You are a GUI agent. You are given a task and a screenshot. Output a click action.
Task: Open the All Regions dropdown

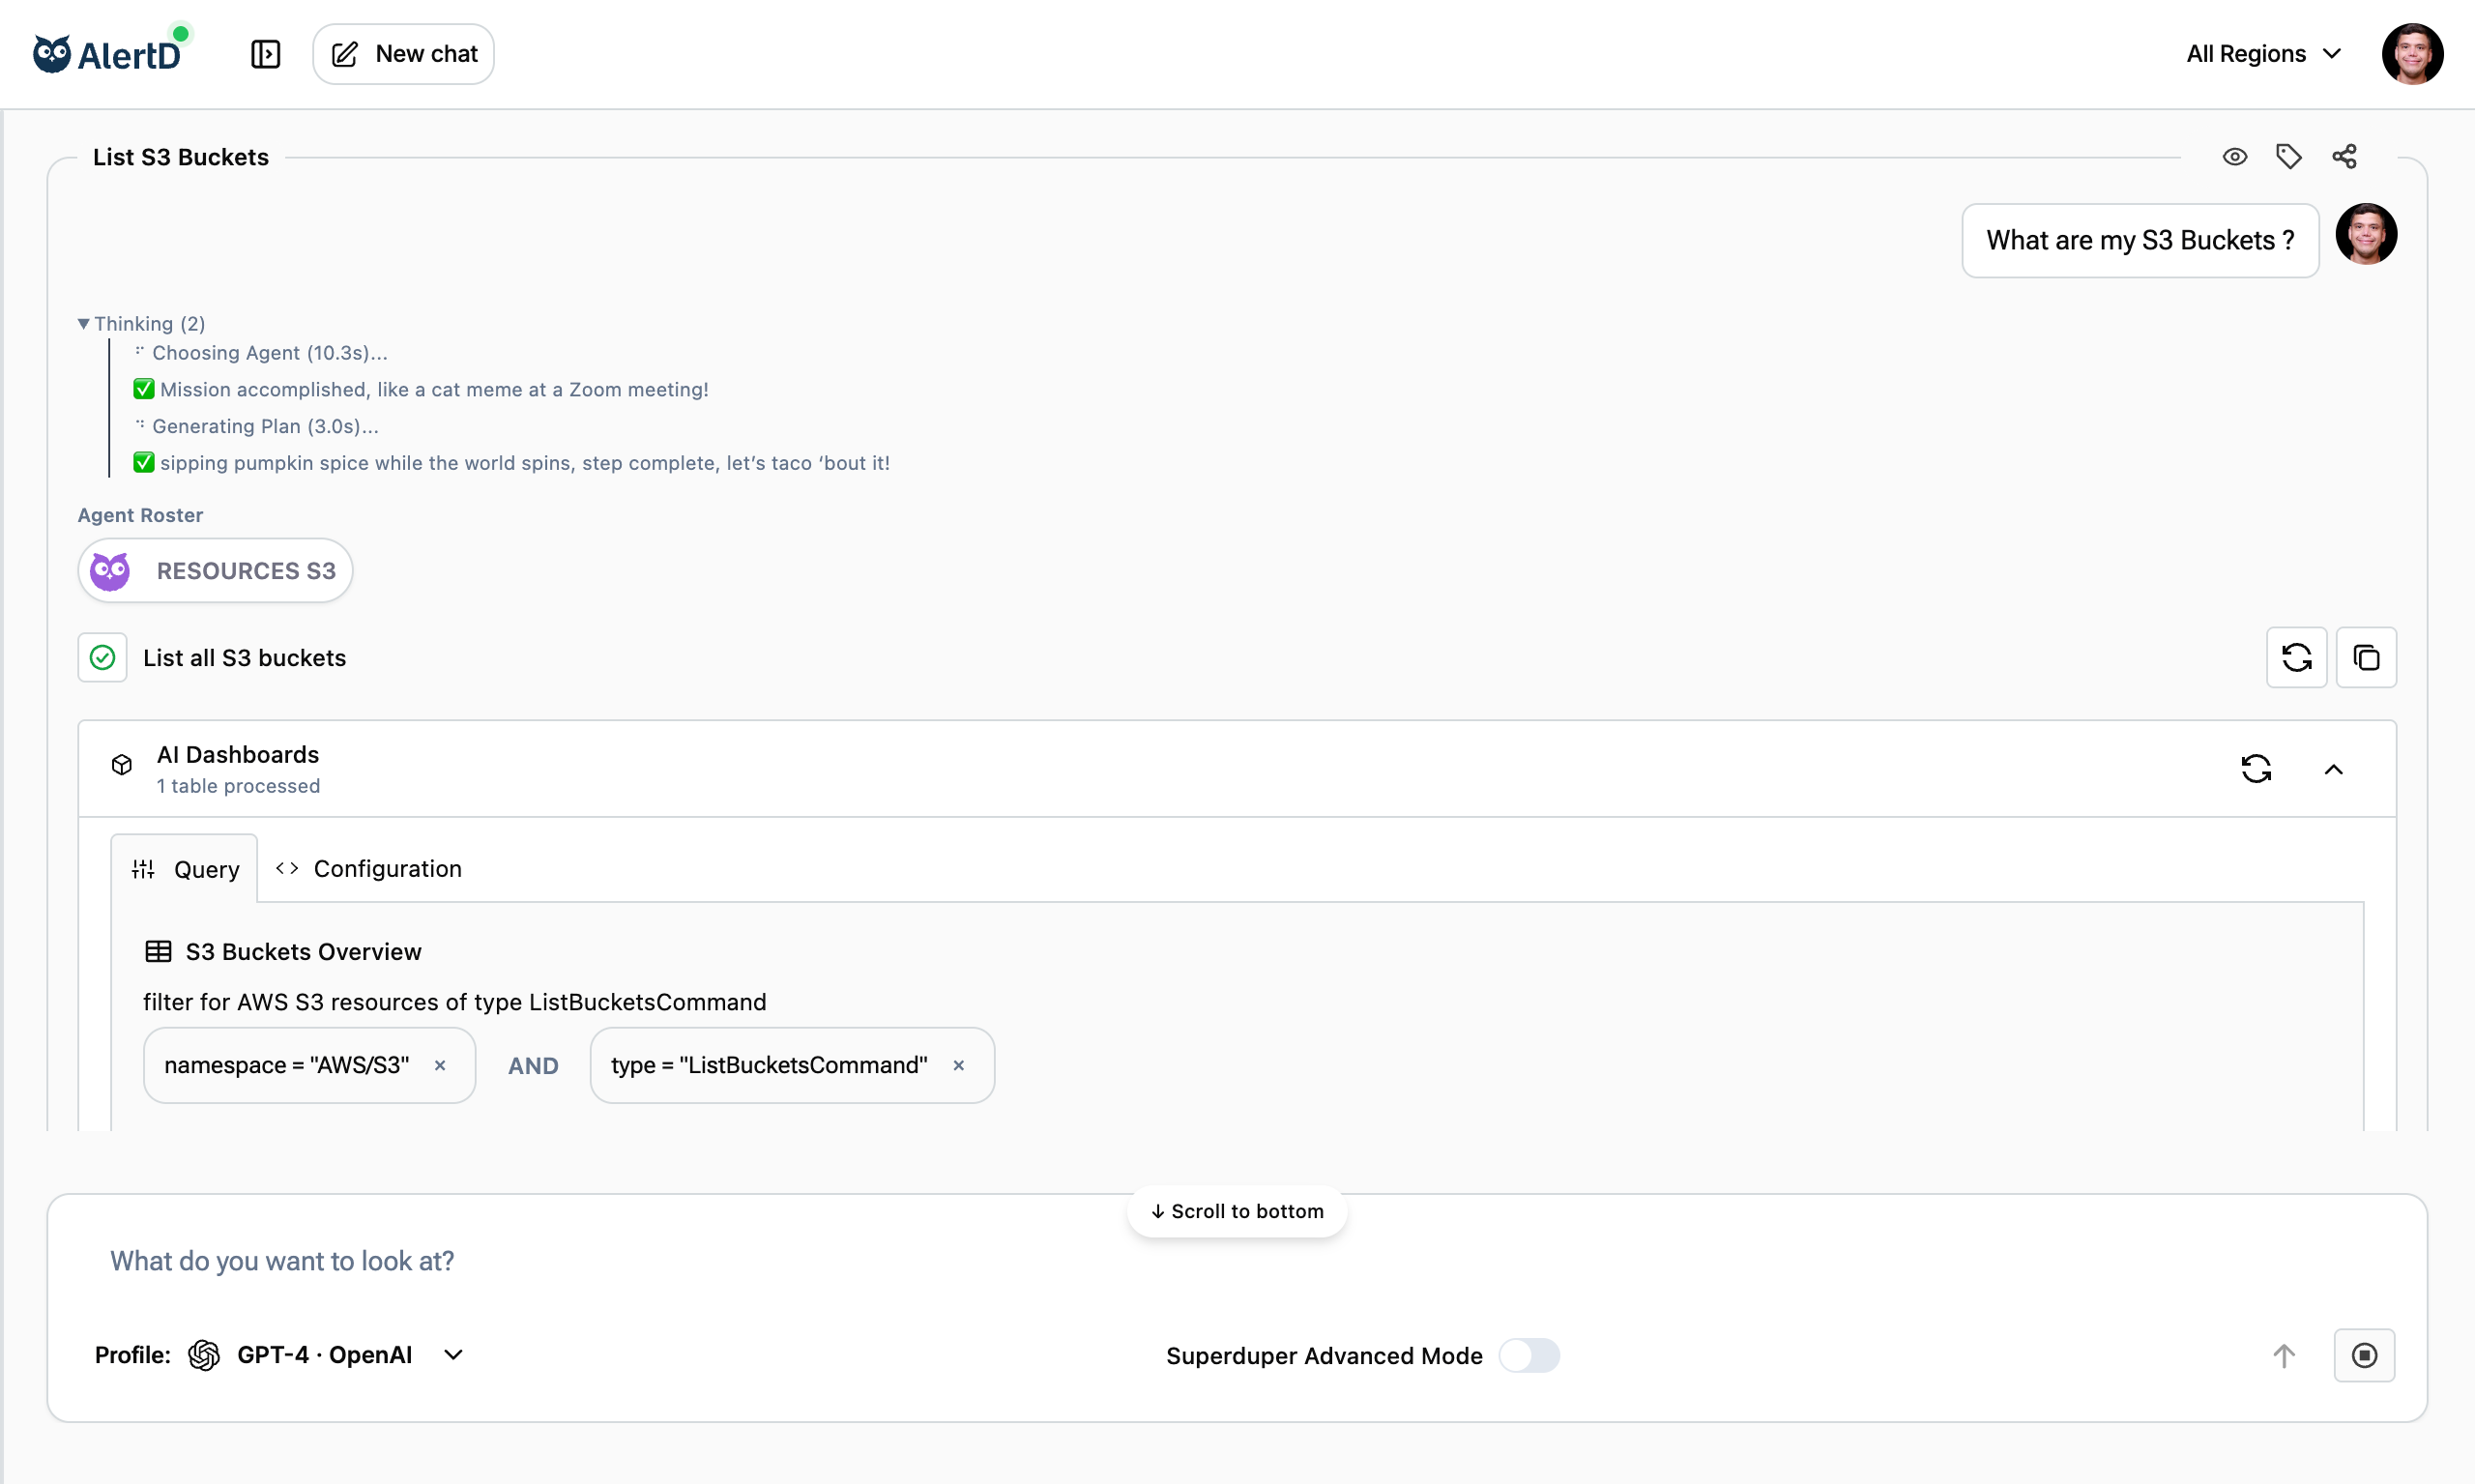pos(2263,54)
